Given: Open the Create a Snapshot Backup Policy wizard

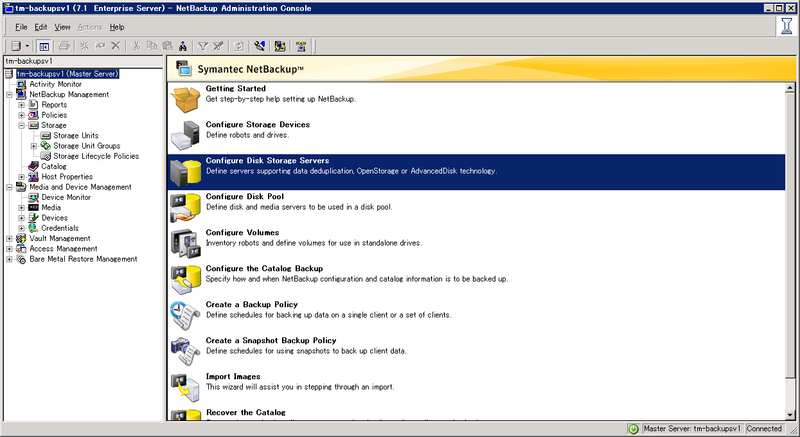Looking at the screenshot, I should (x=477, y=351).
